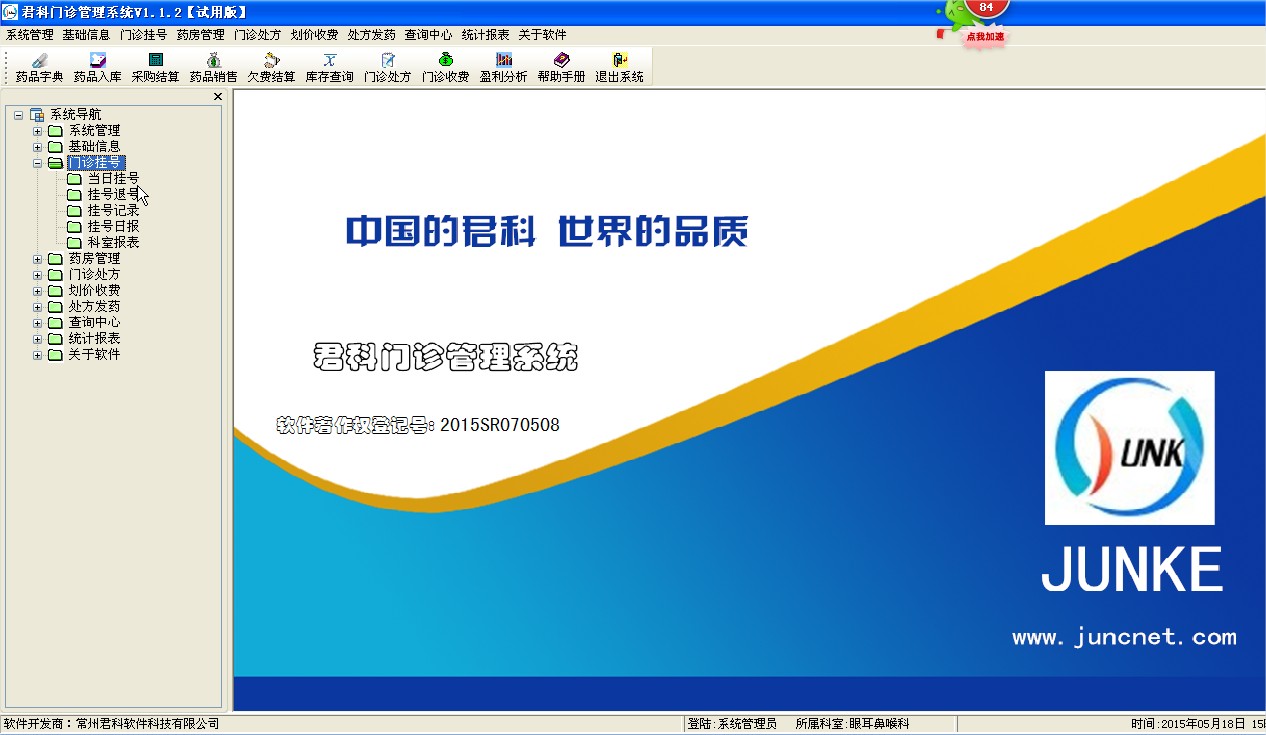Screen dimensions: 1266x735
Task: Click status bar department 眼耳鼻喉科
Action: [879, 724]
